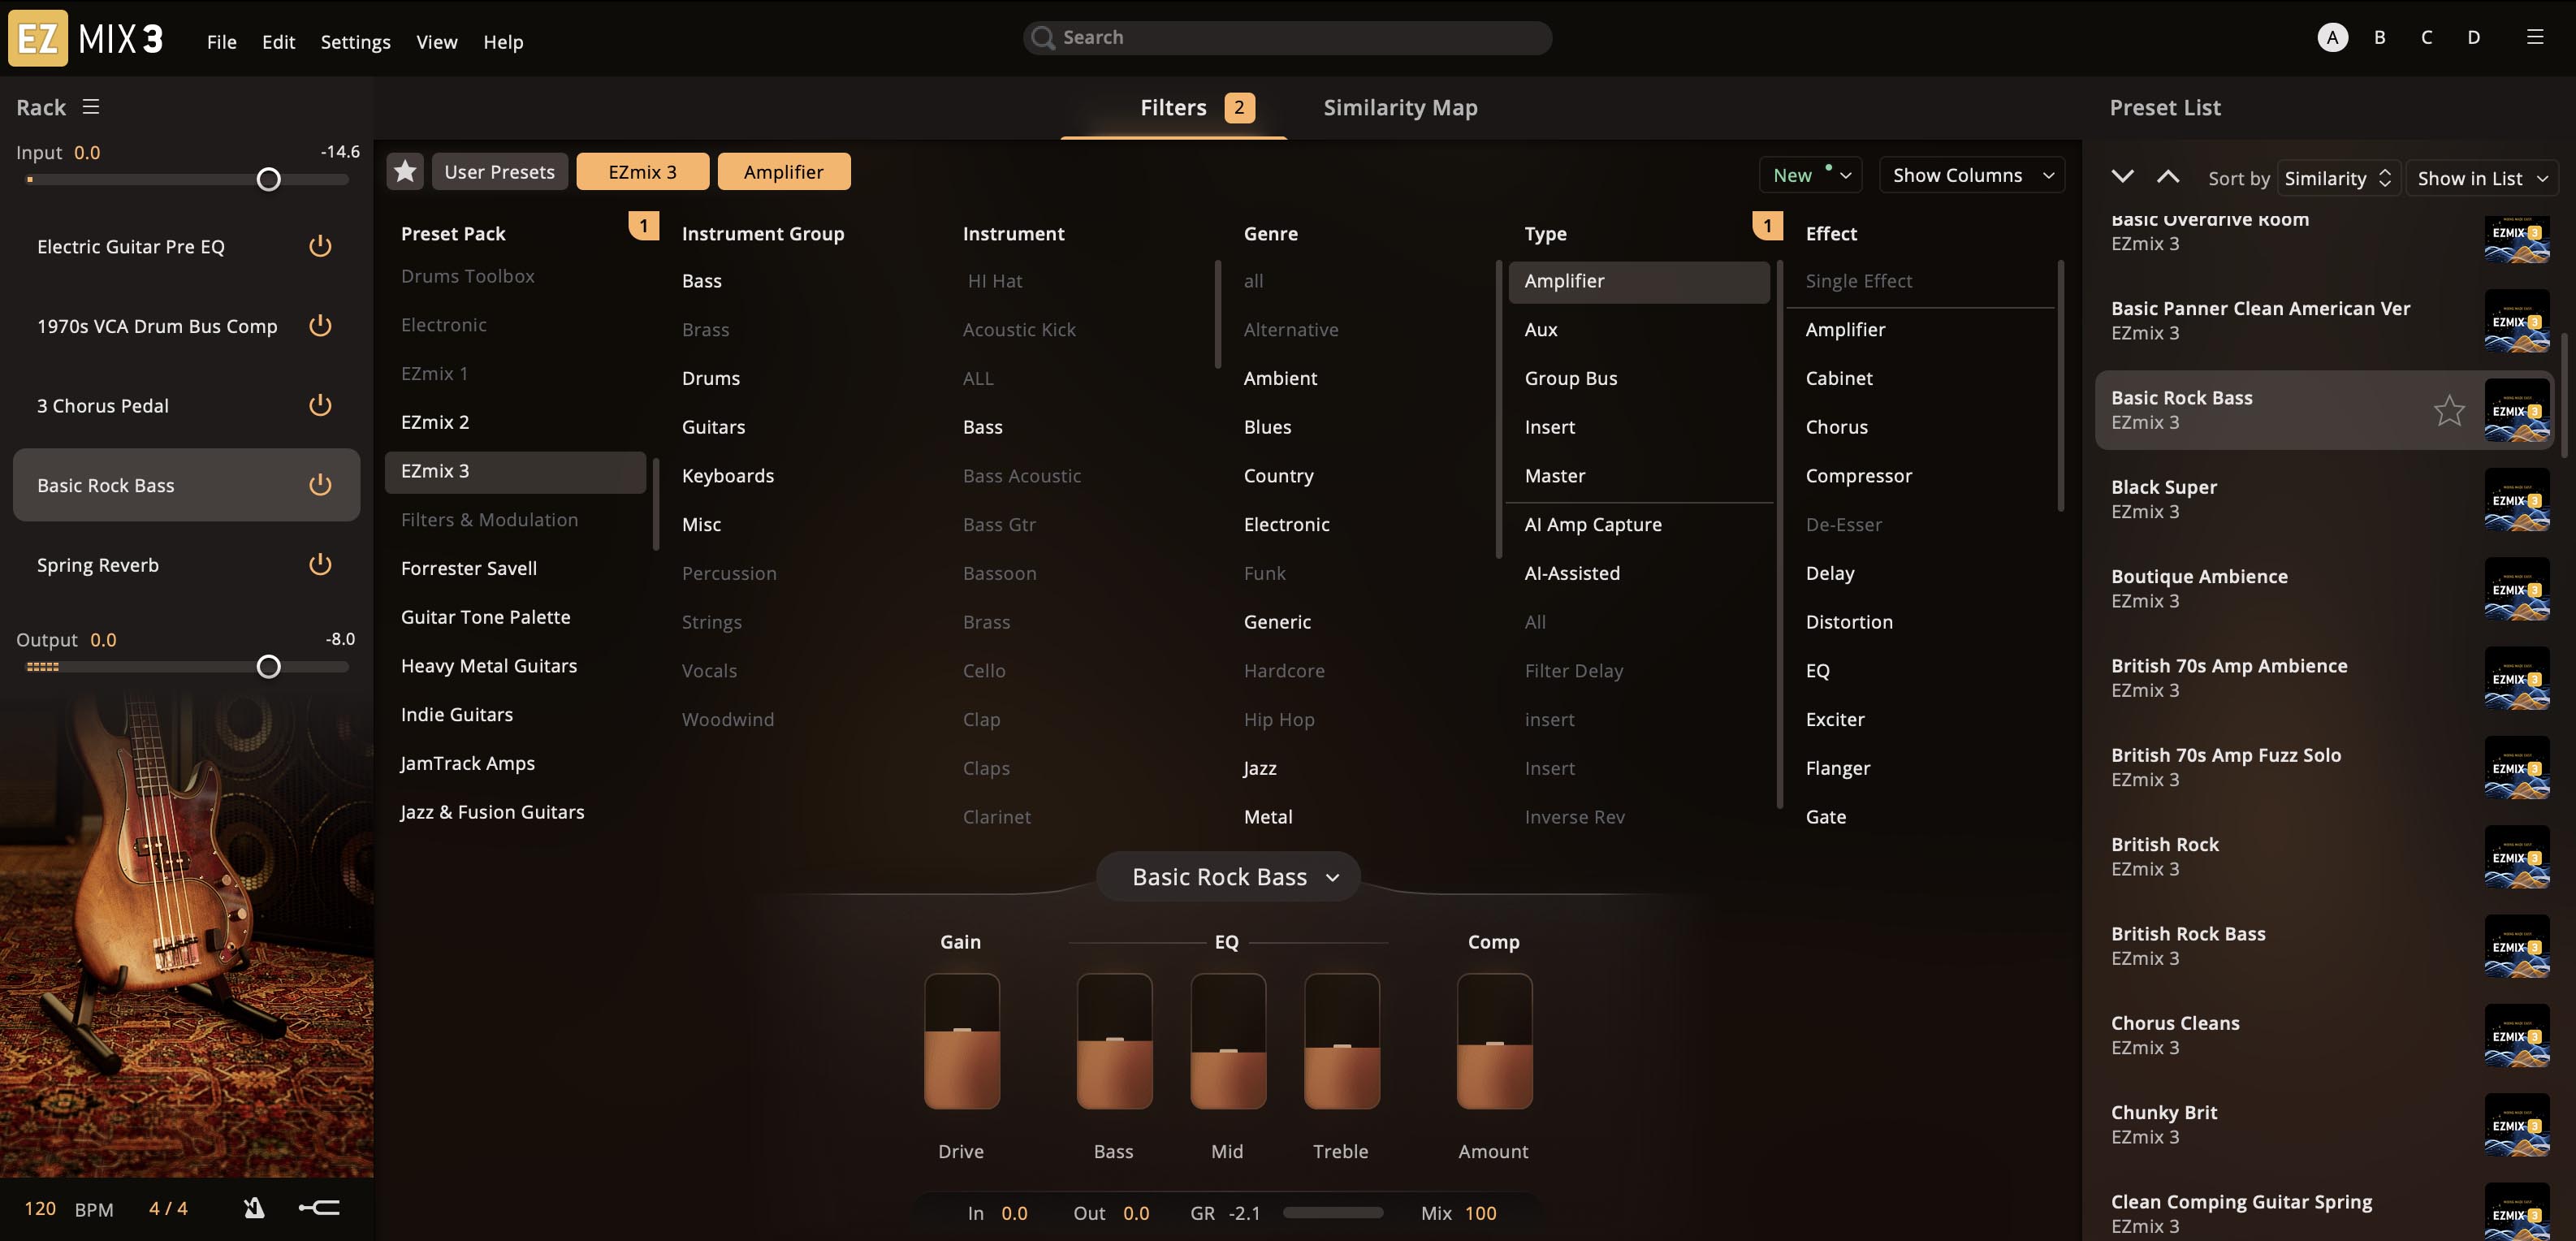The width and height of the screenshot is (2576, 1241).
Task: Click the Preset Pack filter count badge
Action: pos(643,226)
